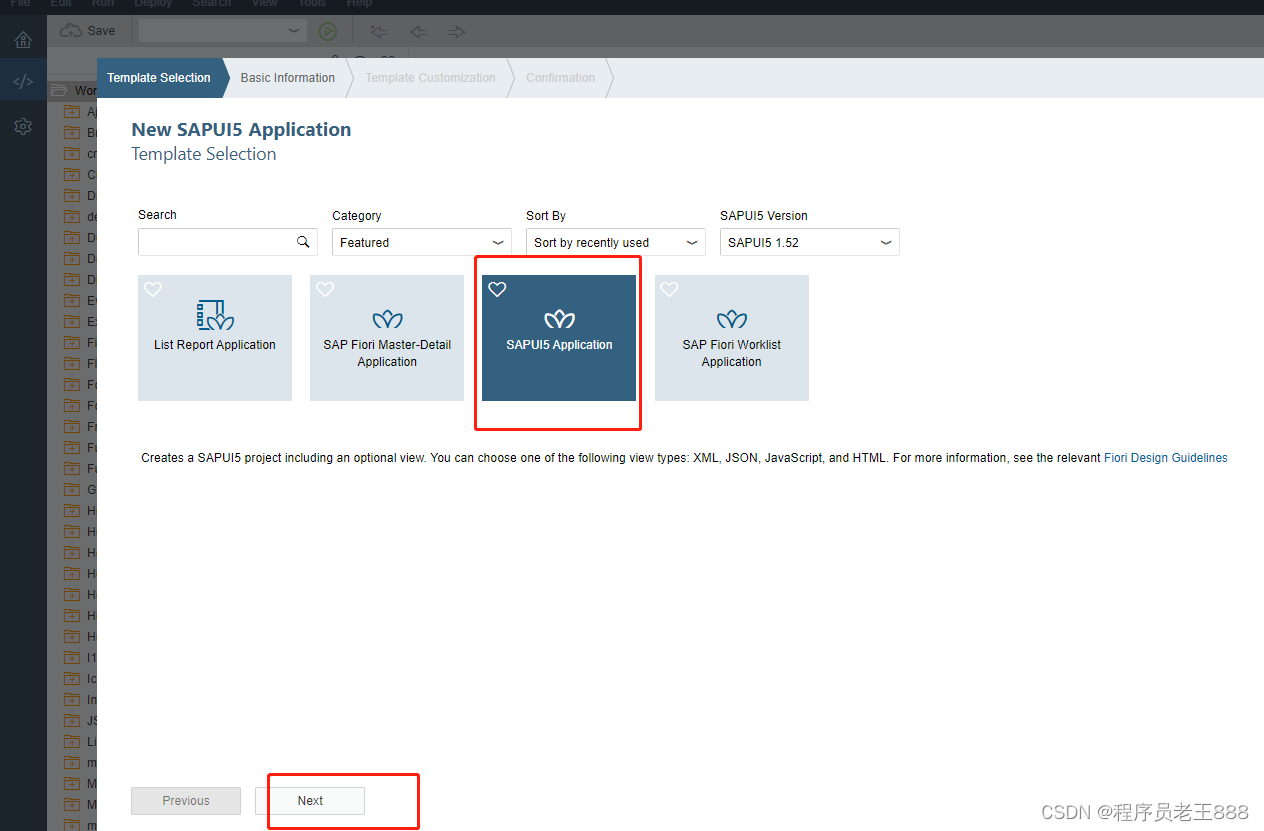The image size is (1264, 831).
Task: Click the last edit location arrow icon
Action: coord(379,32)
